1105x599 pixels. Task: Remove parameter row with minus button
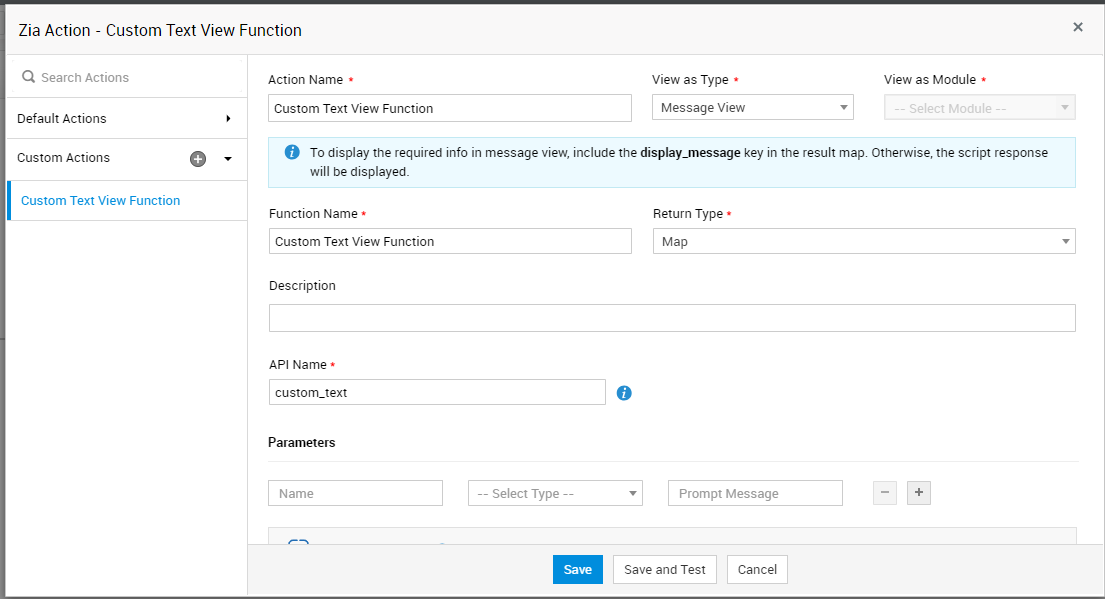[x=885, y=493]
